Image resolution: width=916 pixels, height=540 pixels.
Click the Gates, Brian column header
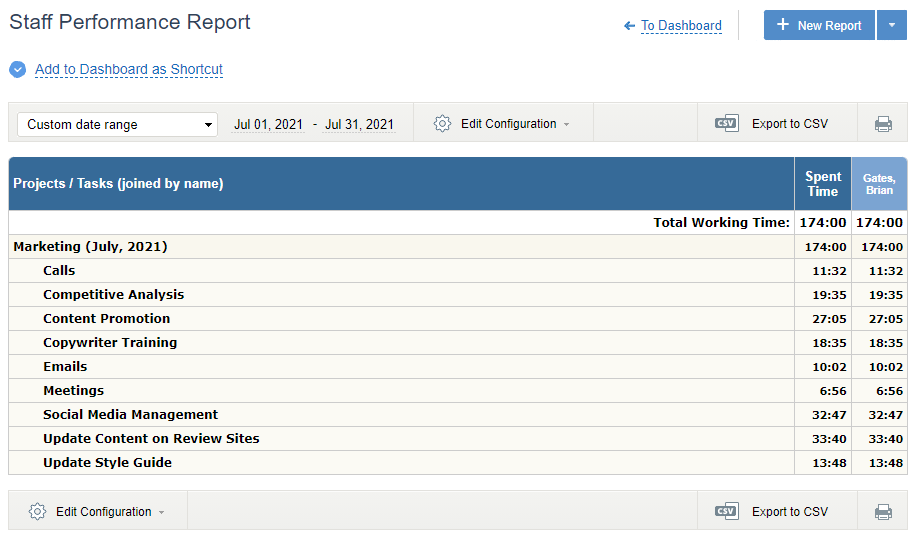pos(879,184)
